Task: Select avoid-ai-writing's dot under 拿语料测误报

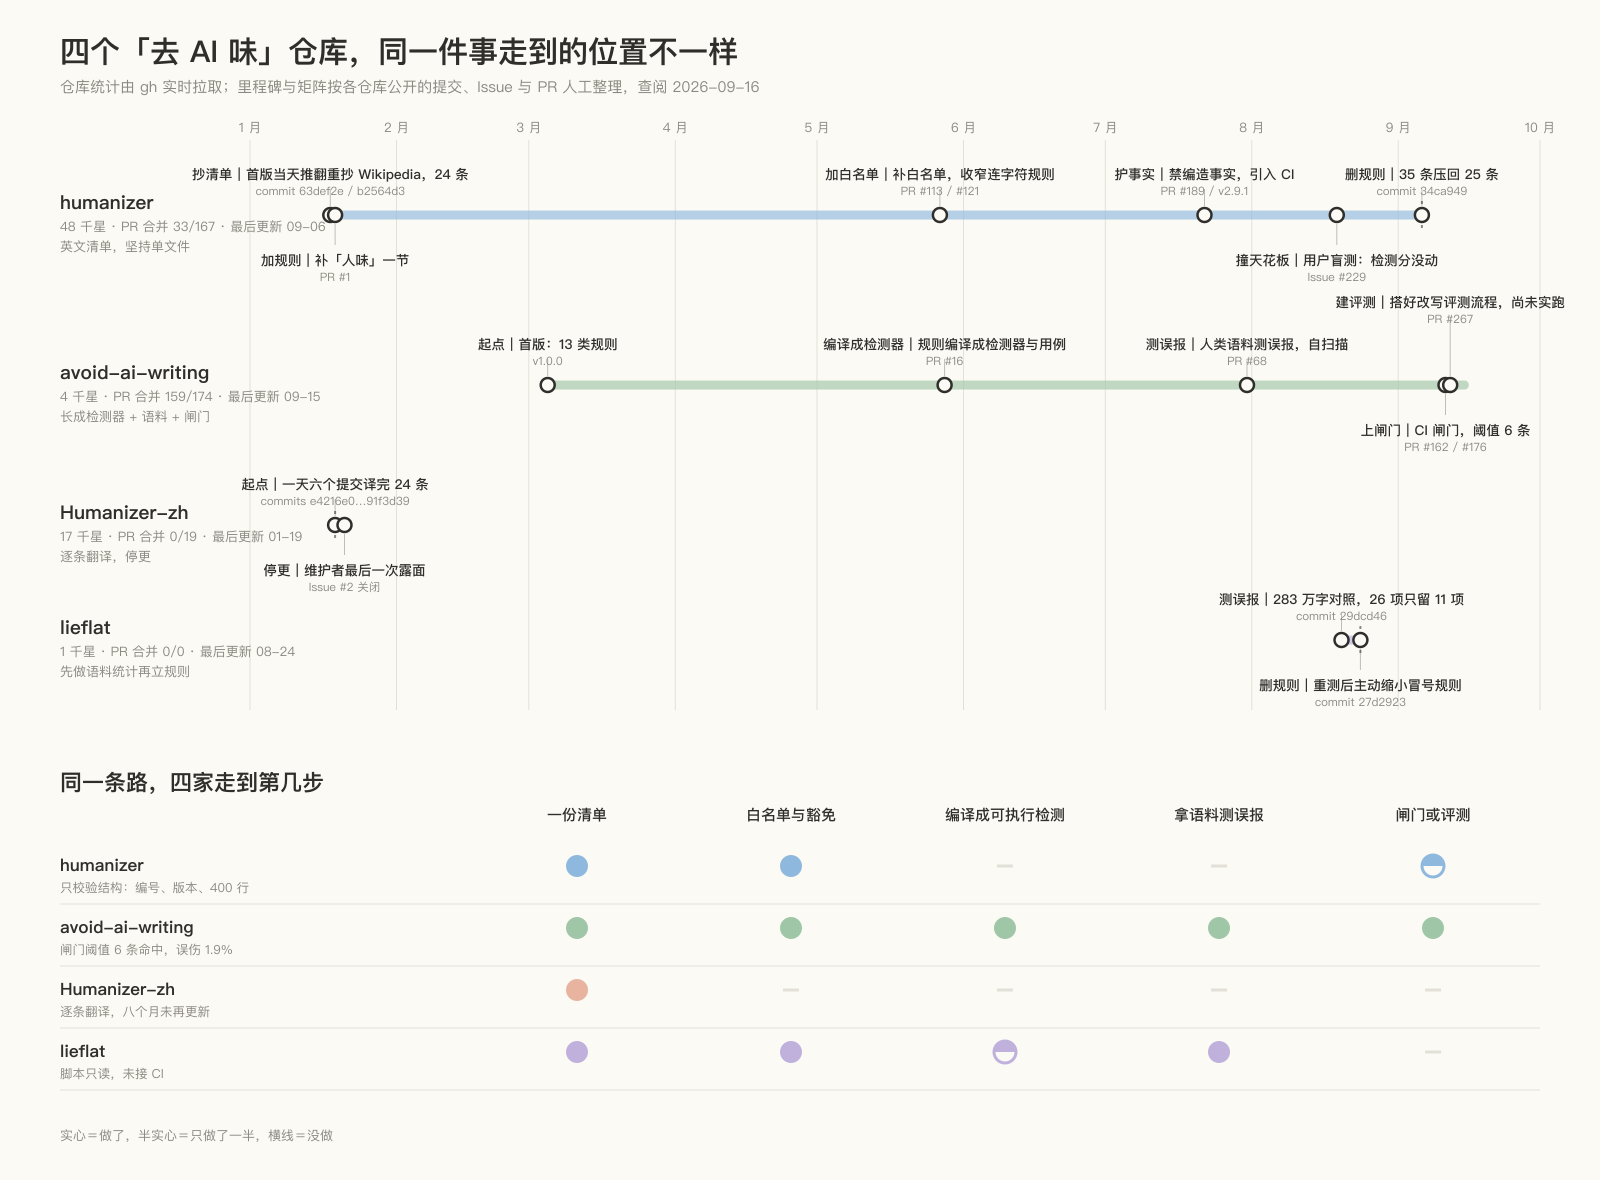Action: point(1219,928)
